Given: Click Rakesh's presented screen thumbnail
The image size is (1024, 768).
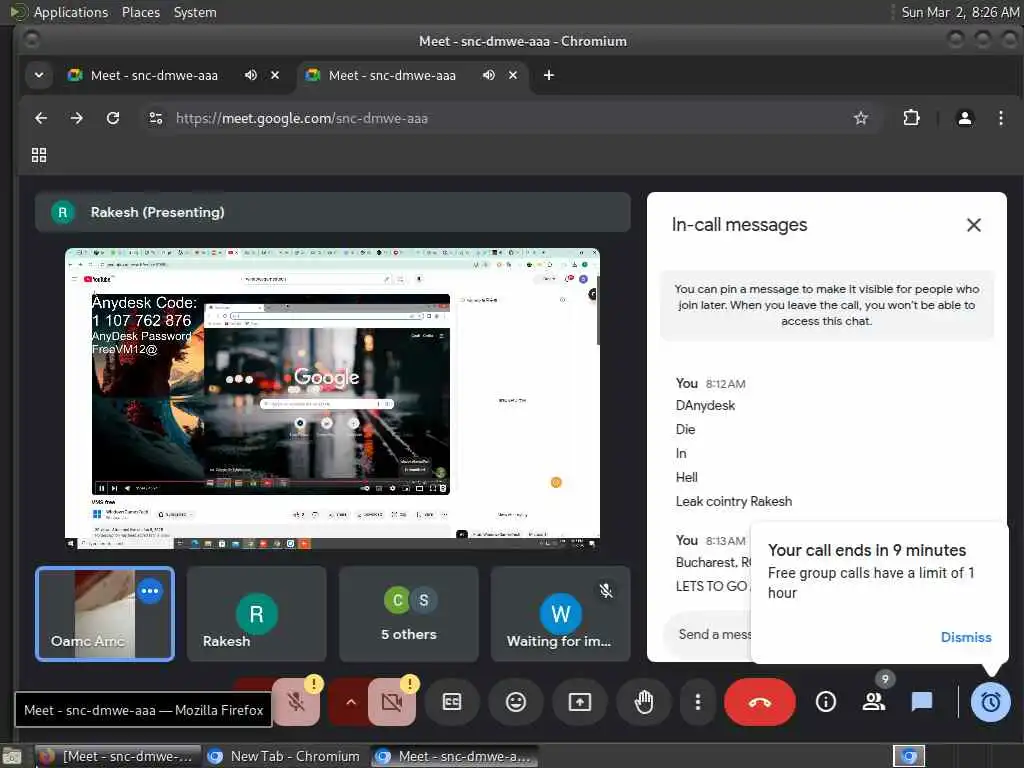Looking at the screenshot, I should tap(332, 398).
